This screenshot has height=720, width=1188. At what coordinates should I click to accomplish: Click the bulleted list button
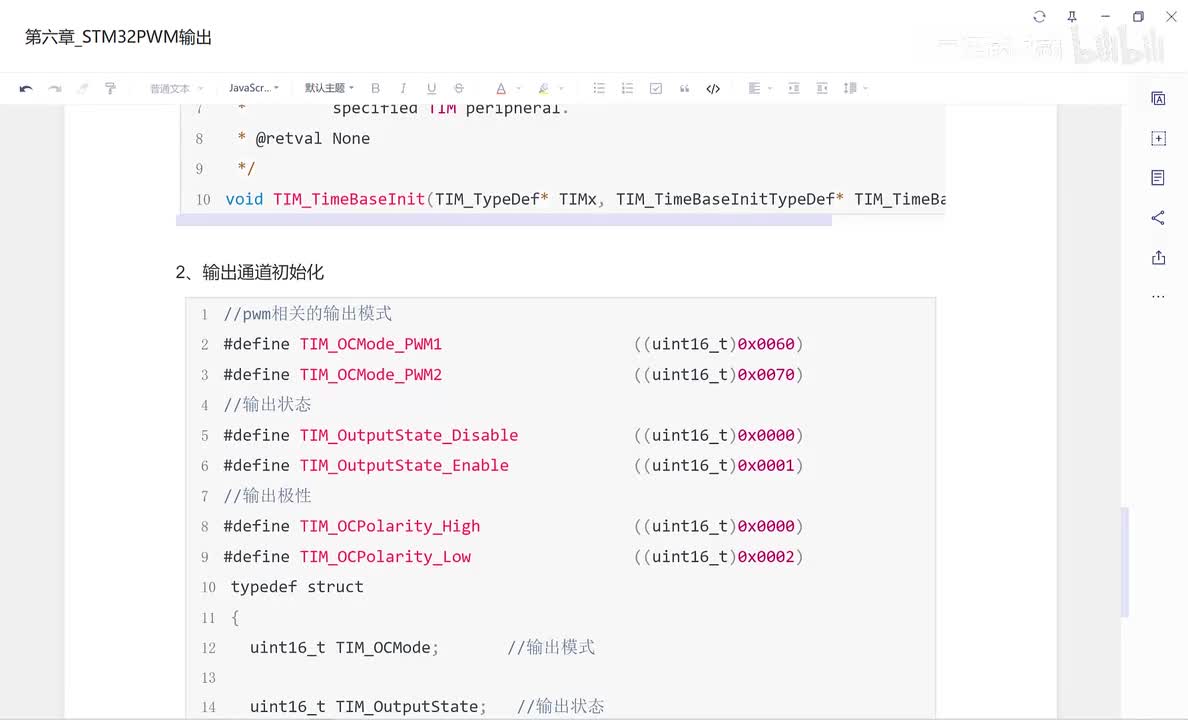pyautogui.click(x=599, y=88)
